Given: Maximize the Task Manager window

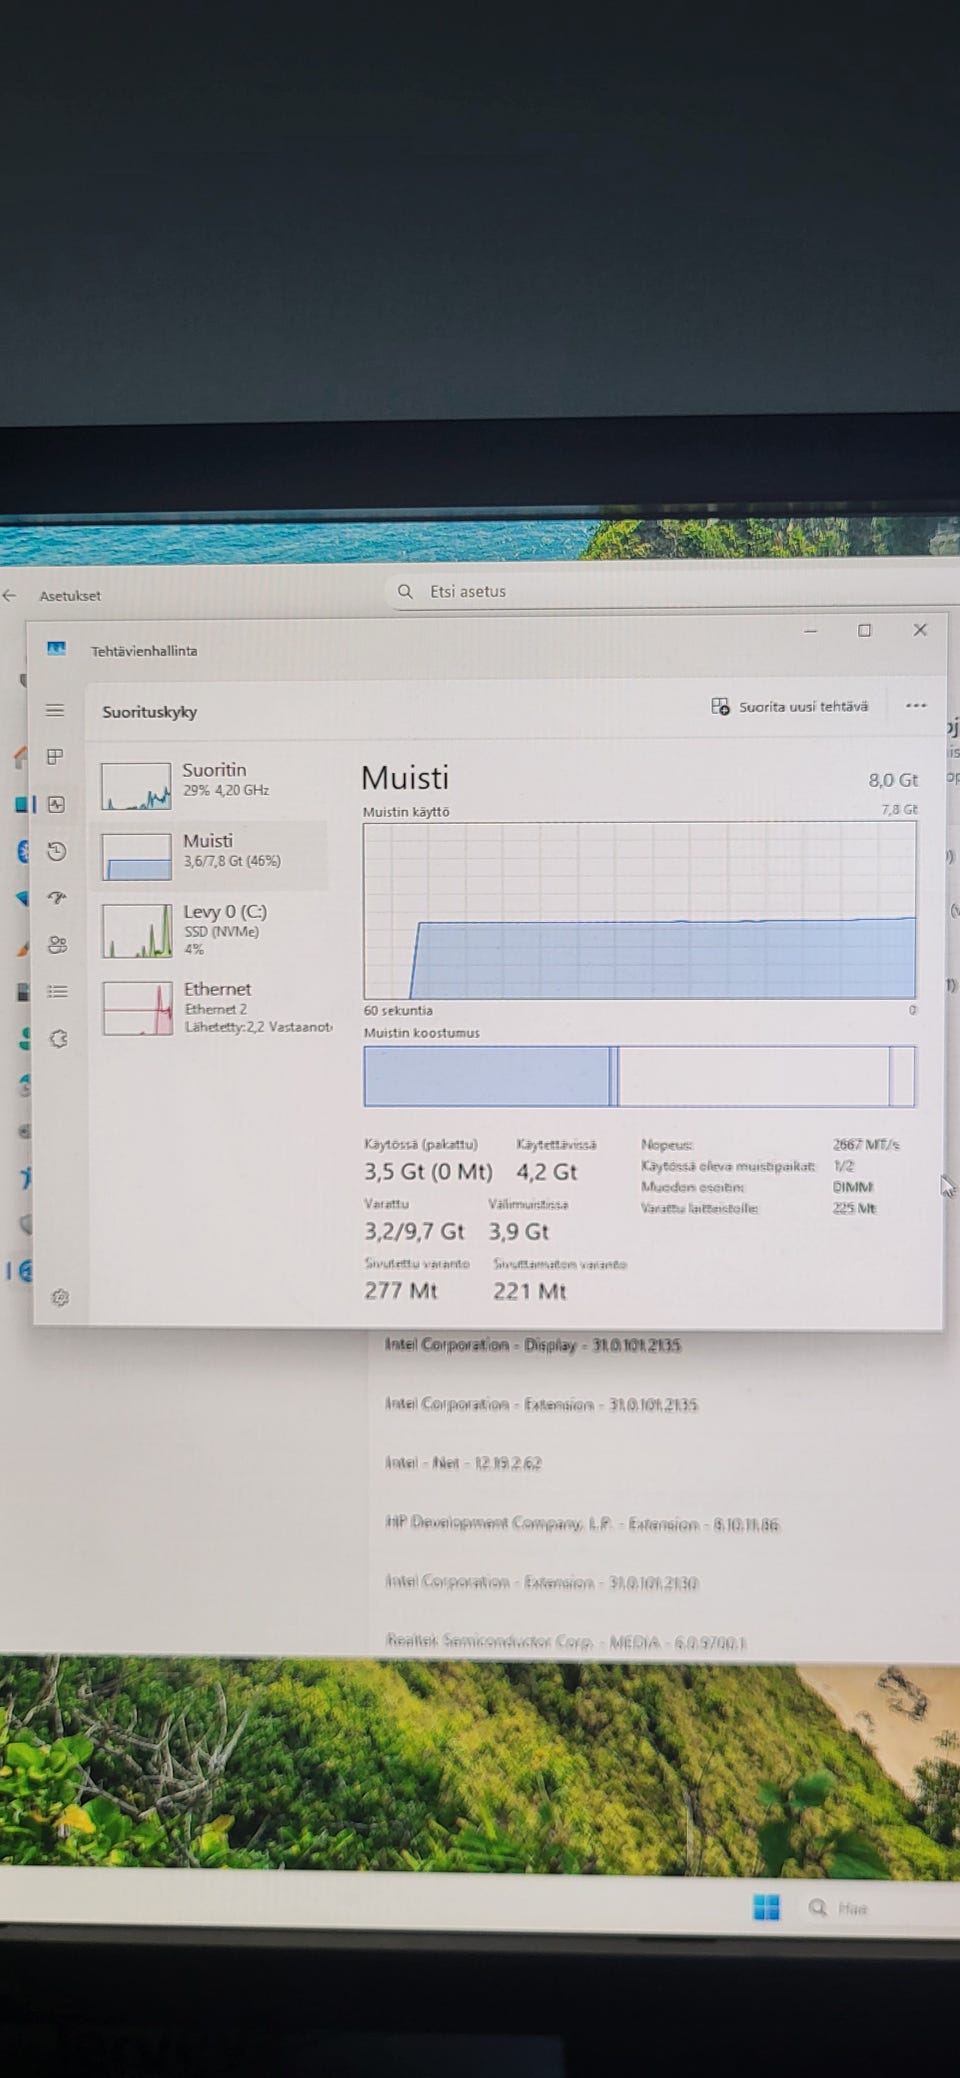Looking at the screenshot, I should (x=865, y=630).
